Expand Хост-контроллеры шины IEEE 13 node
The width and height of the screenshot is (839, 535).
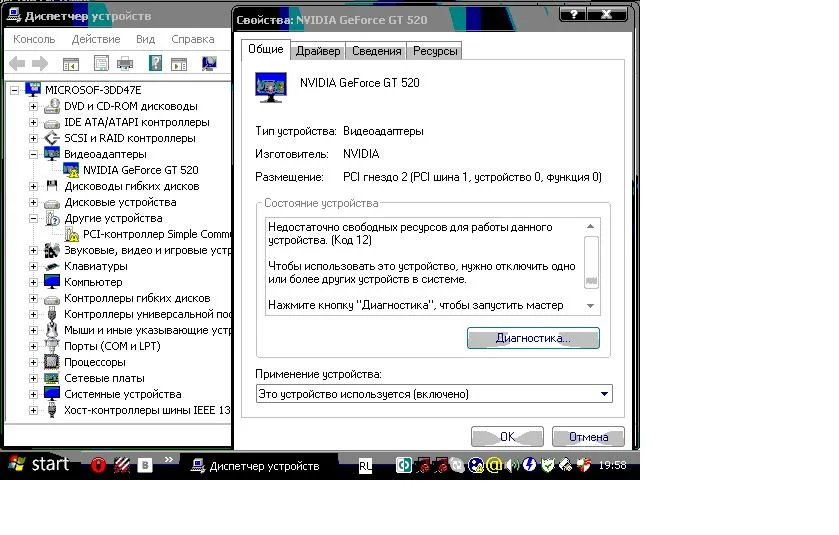pos(33,410)
